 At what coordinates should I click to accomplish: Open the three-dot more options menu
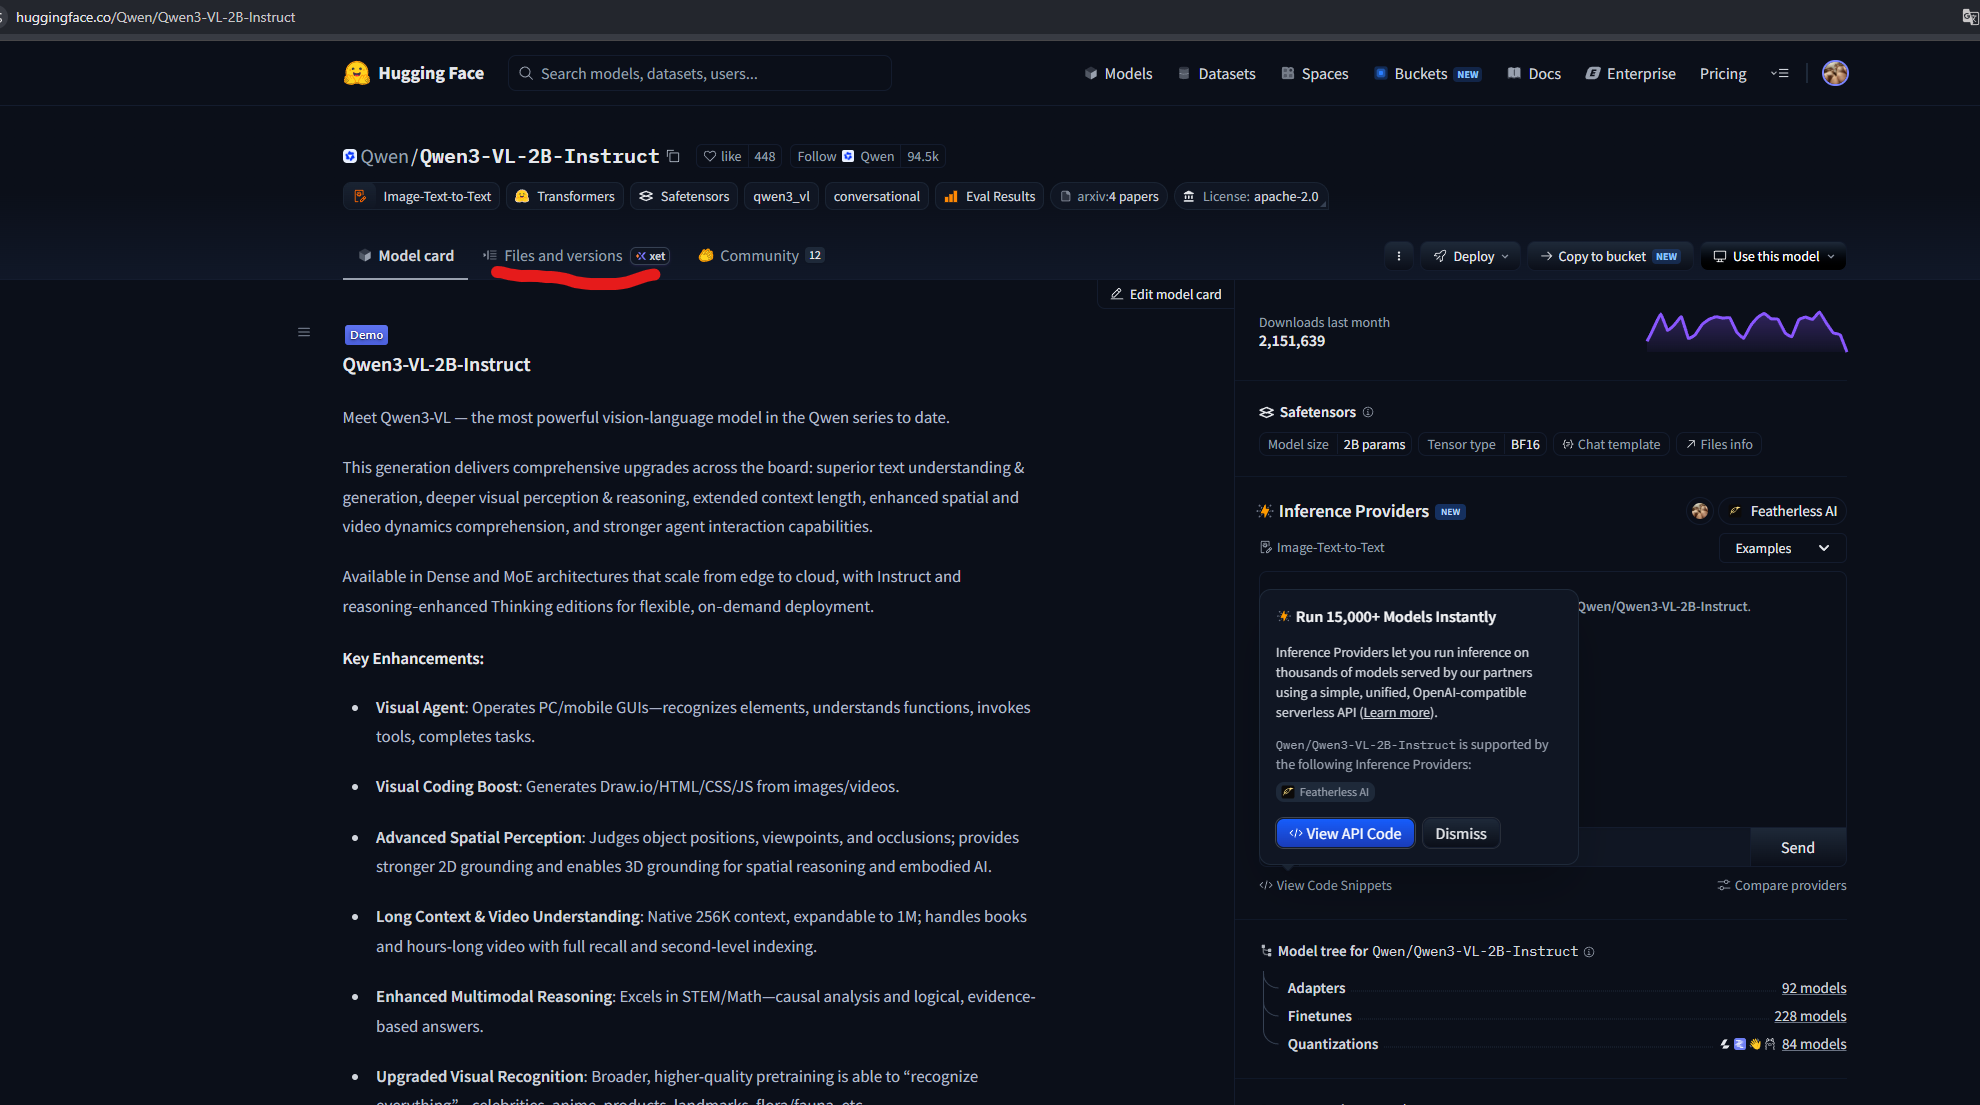point(1398,256)
